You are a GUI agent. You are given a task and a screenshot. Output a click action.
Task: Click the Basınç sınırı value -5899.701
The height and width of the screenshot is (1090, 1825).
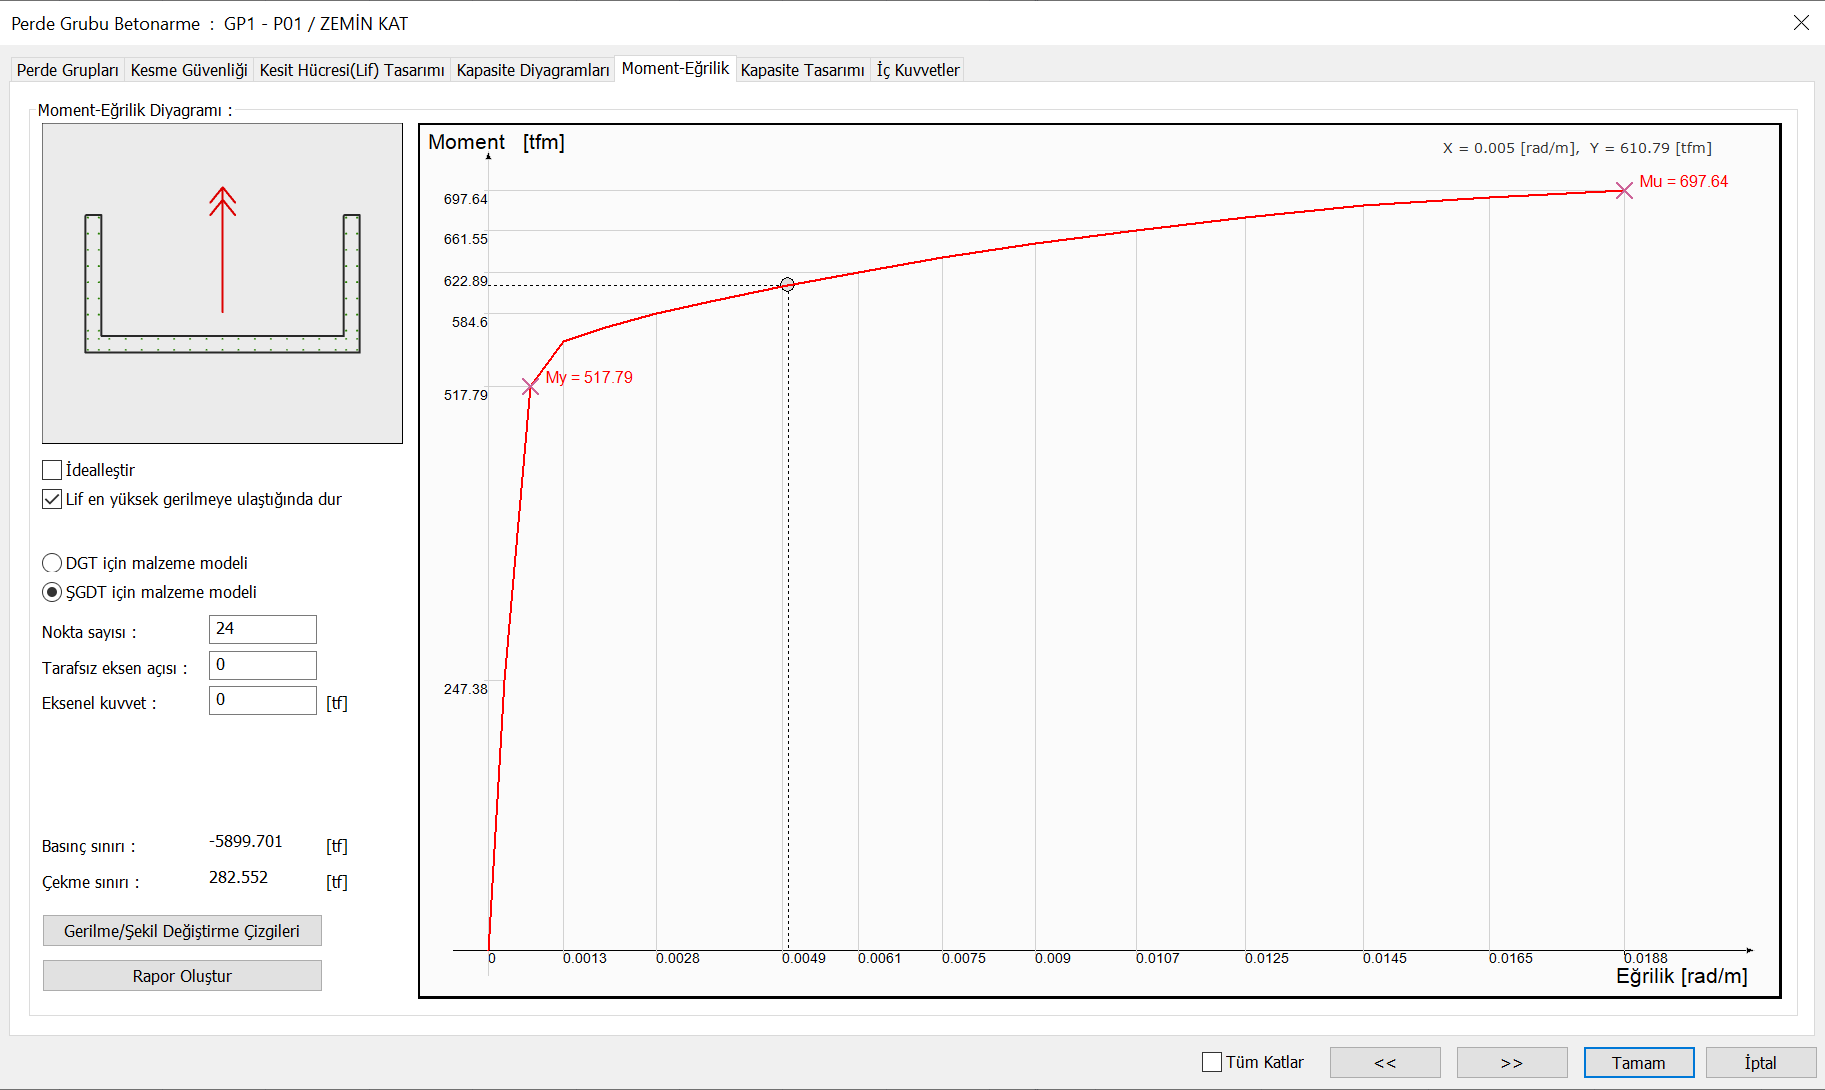(246, 842)
